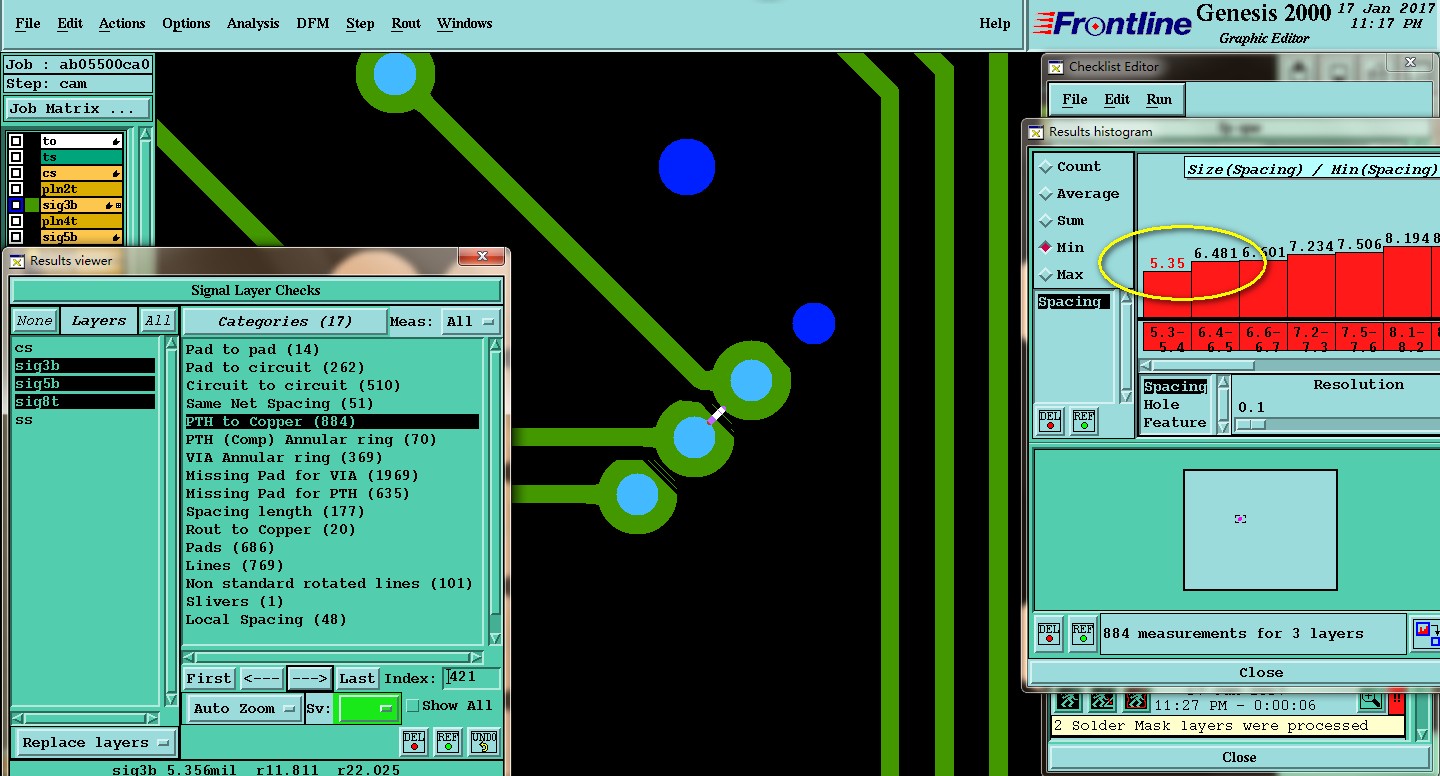Enable Show All checkbox
The height and width of the screenshot is (776, 1440).
[x=412, y=706]
